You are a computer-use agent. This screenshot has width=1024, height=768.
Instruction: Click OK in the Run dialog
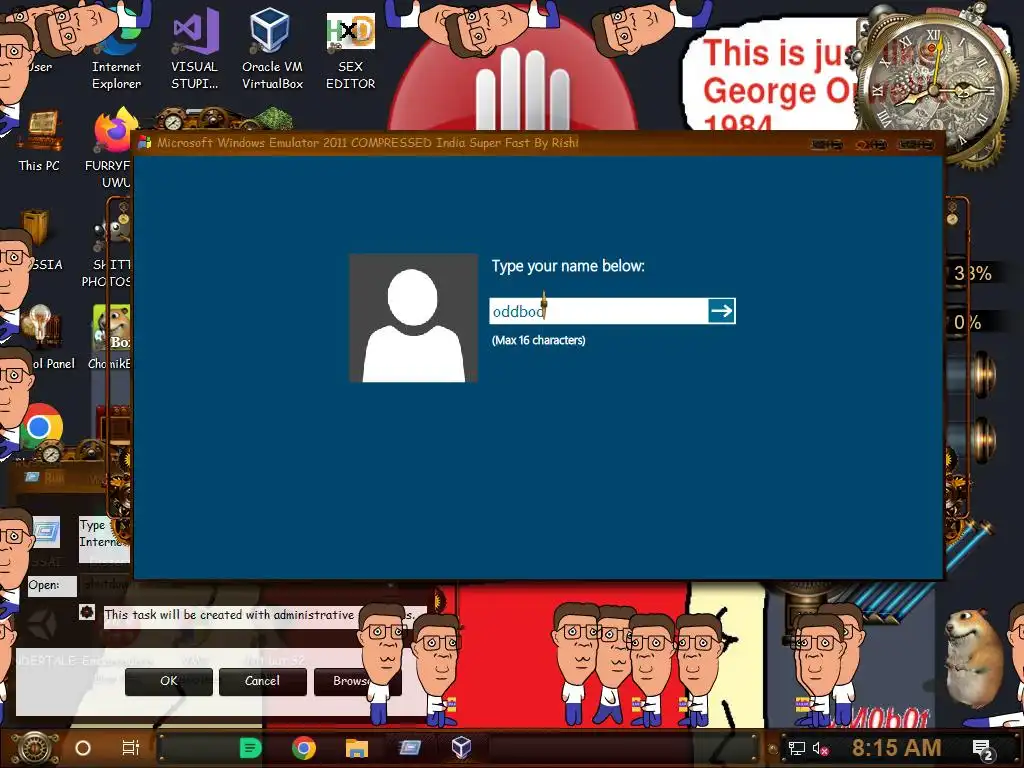[x=168, y=681]
